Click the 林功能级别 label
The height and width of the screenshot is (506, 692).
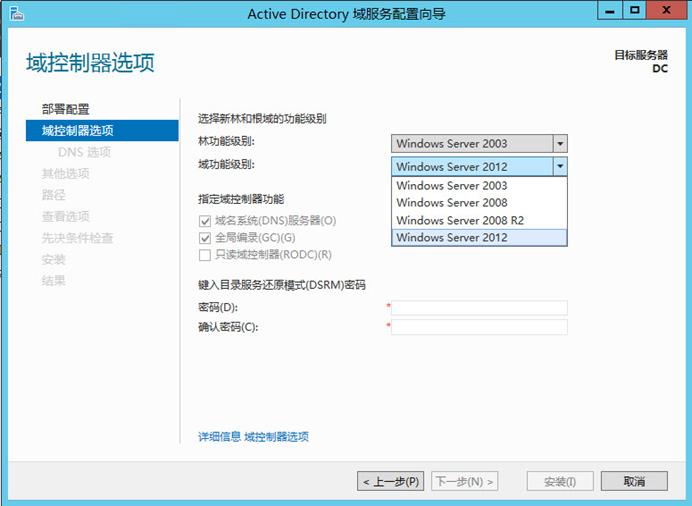point(226,142)
